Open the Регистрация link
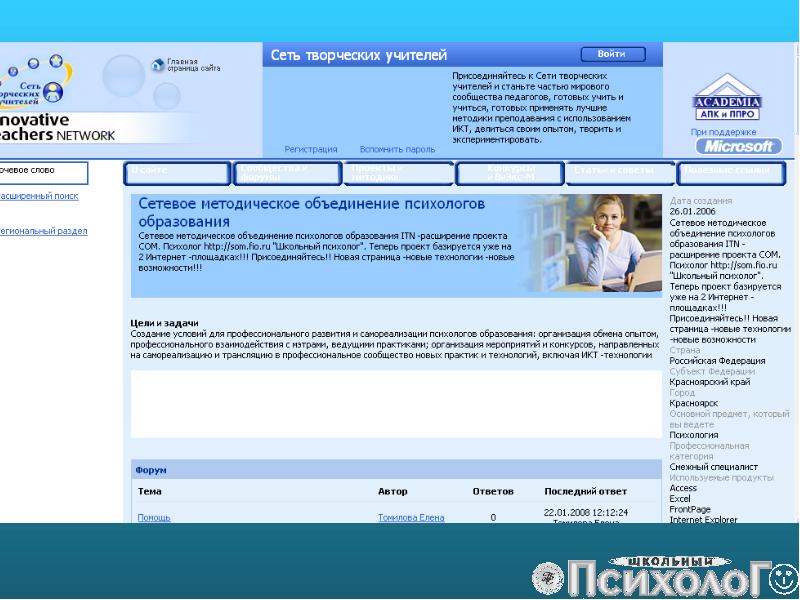This screenshot has width=800, height=600. 310,149
